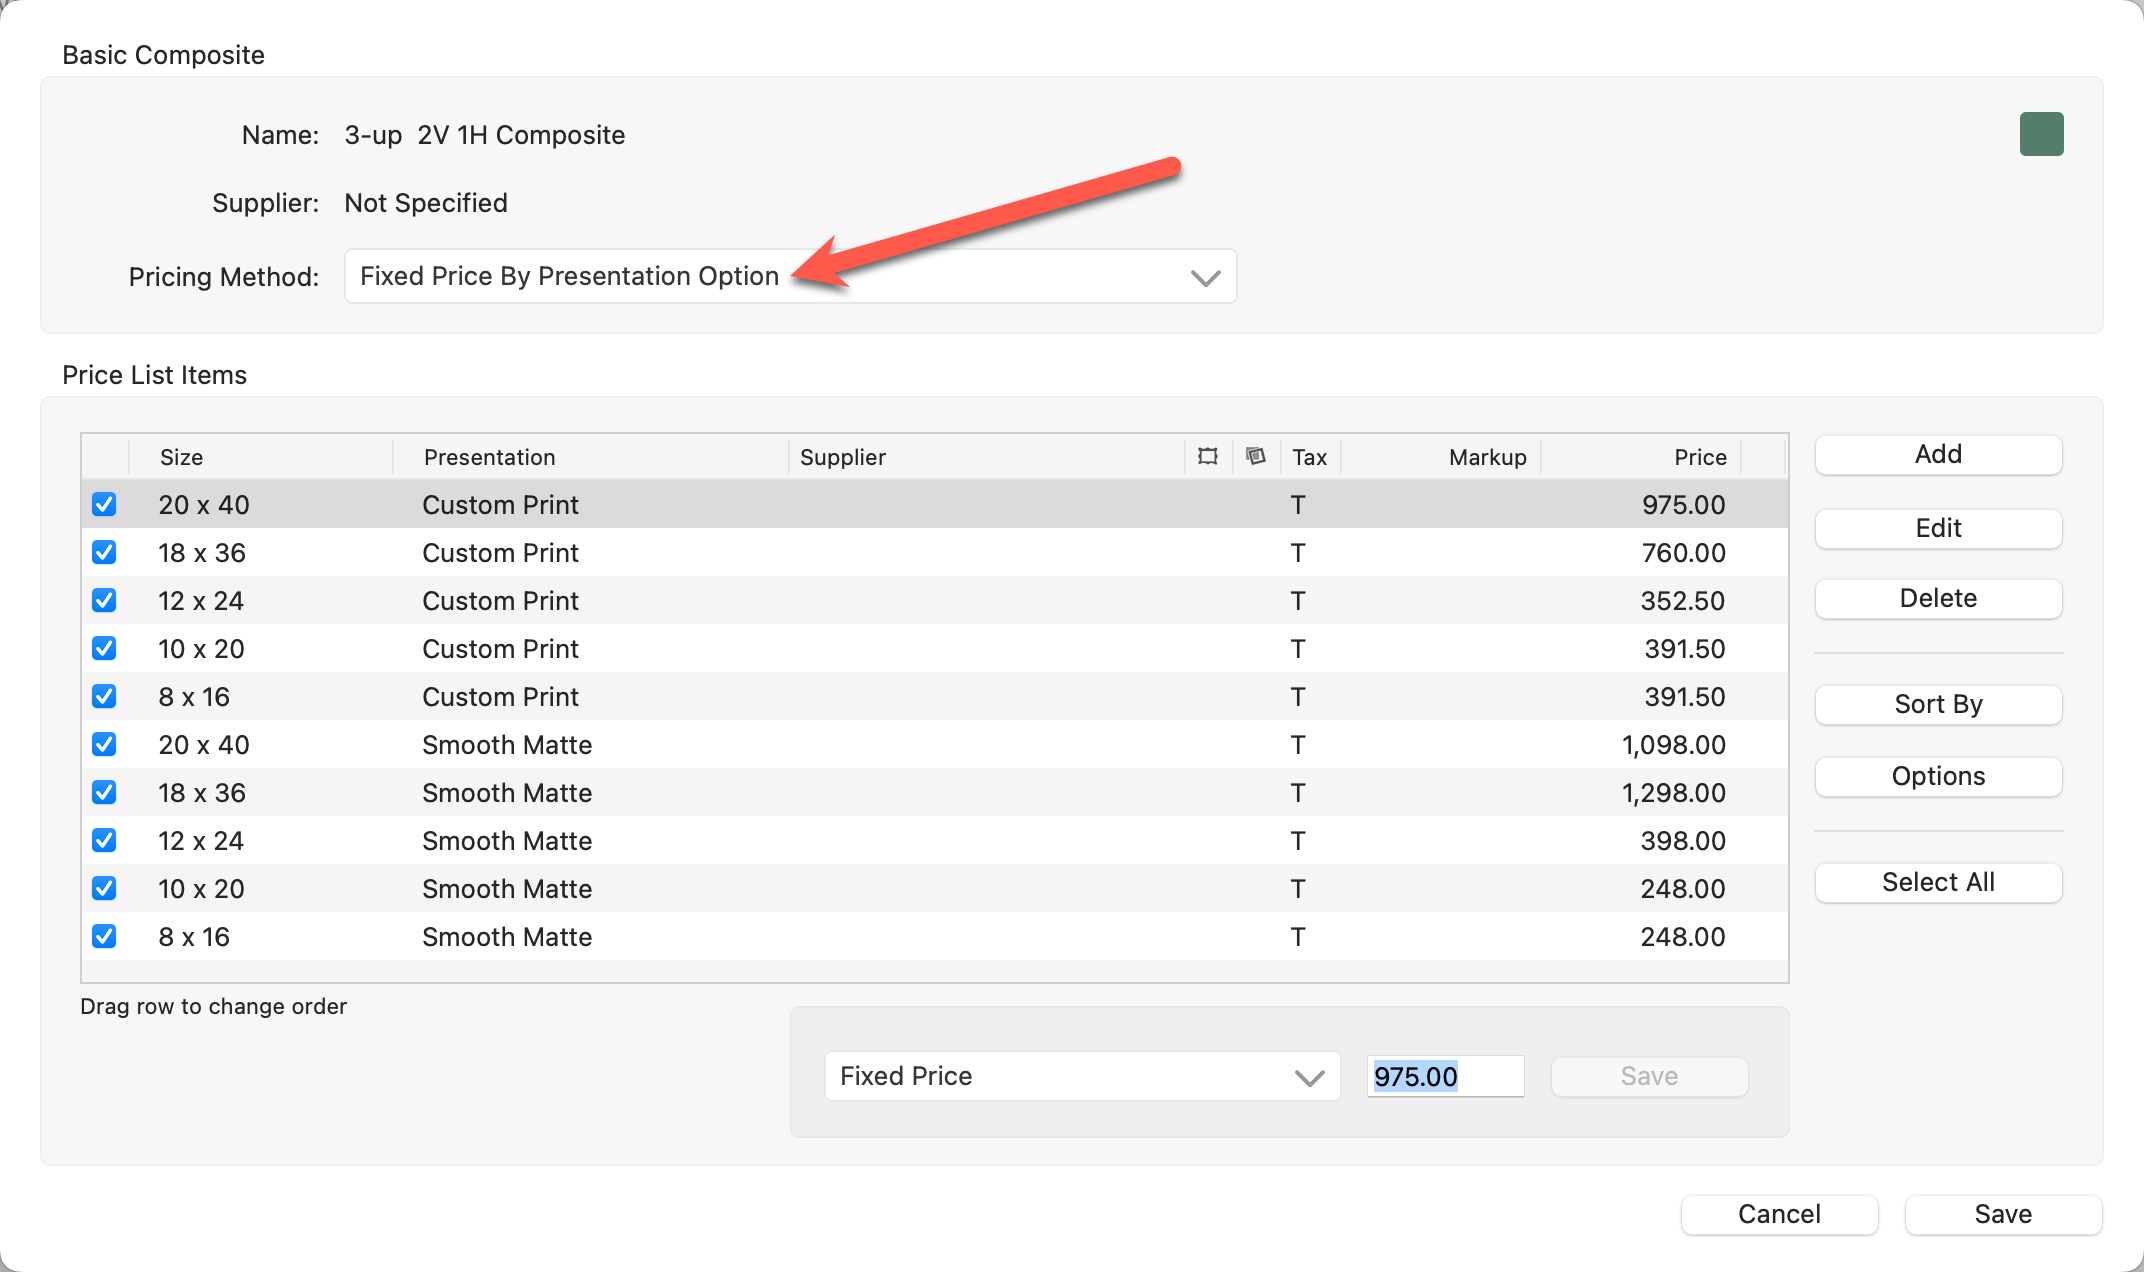
Task: Click the mat icon column header
Action: (x=1256, y=457)
